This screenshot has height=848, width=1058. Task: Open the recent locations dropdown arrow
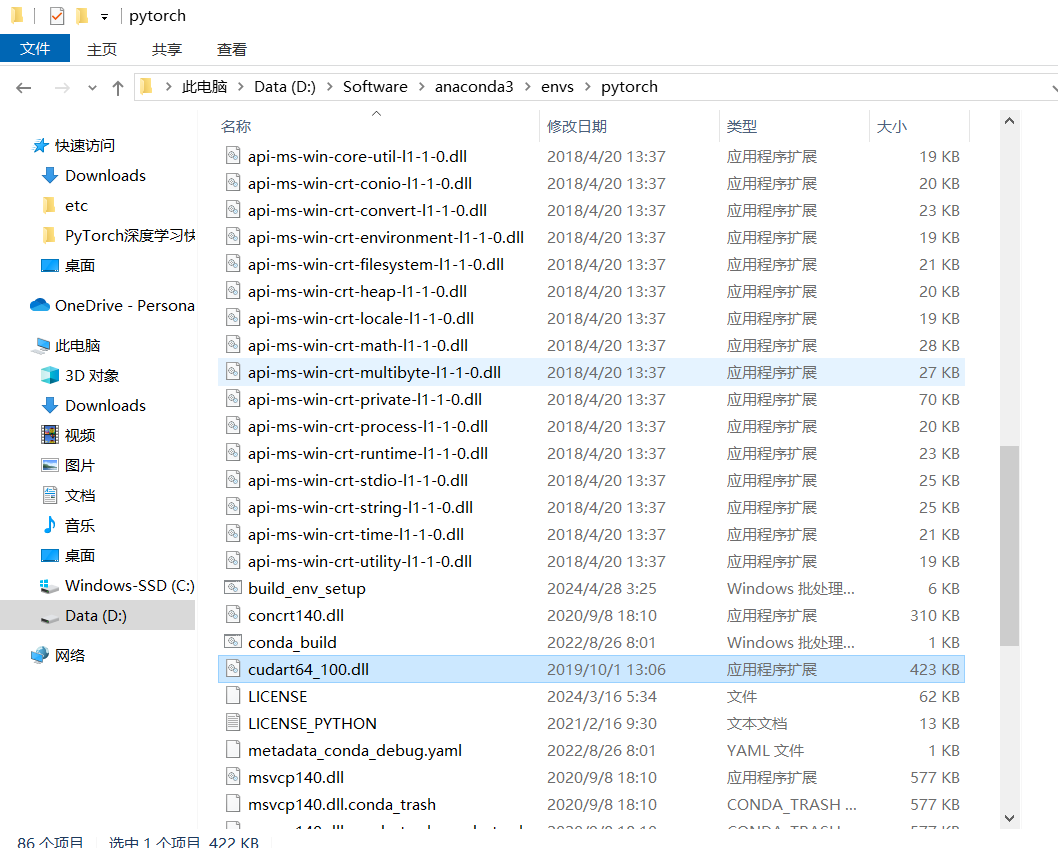coord(92,88)
